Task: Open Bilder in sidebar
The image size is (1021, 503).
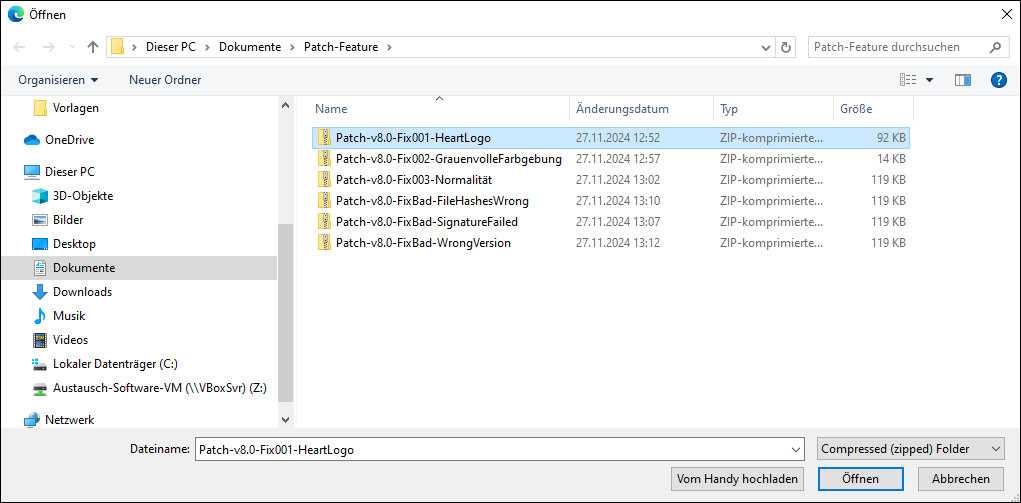Action: pos(68,220)
